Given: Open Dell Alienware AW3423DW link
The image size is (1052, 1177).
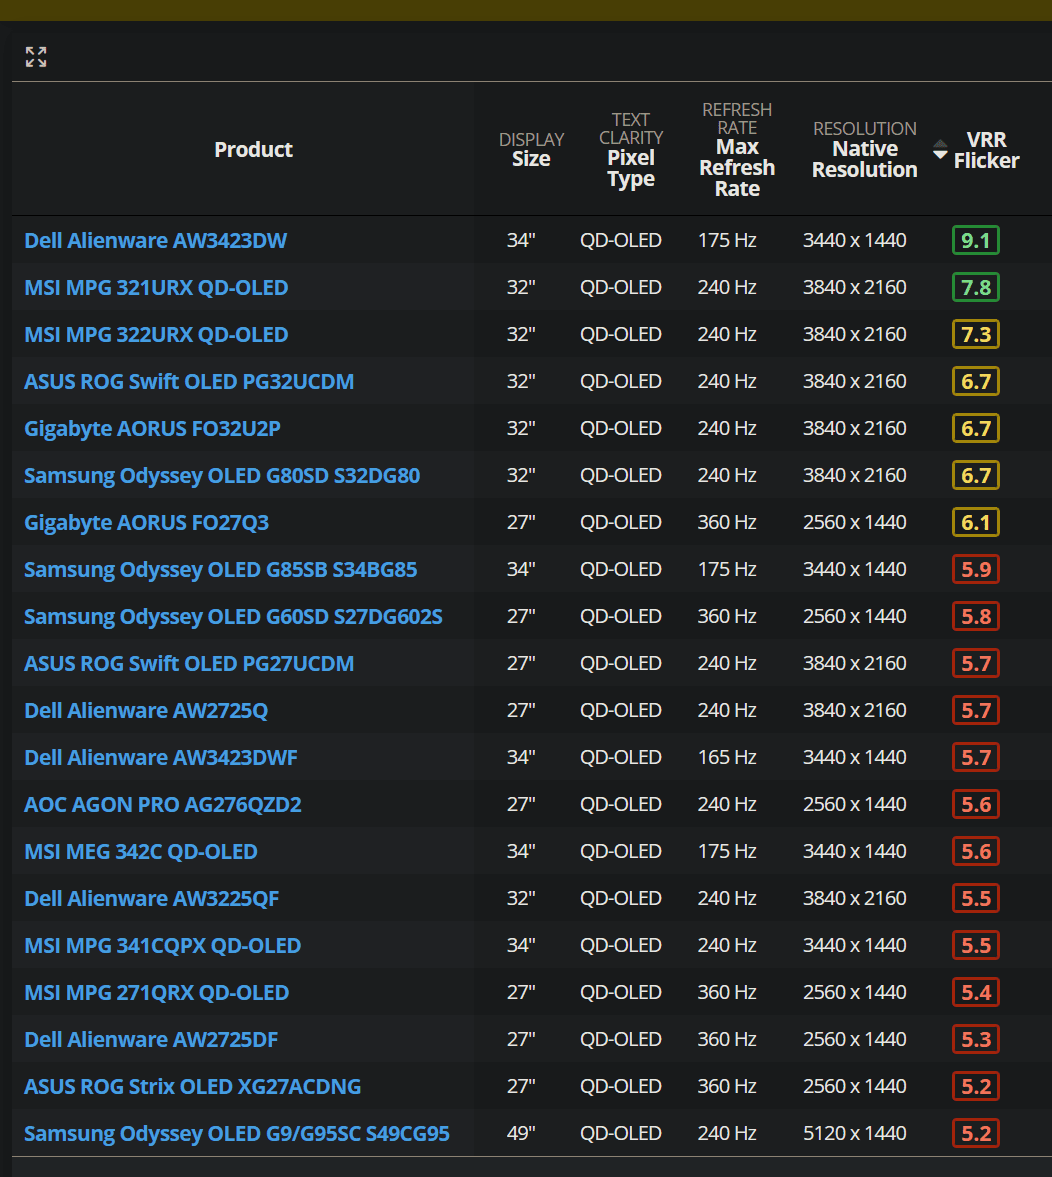Looking at the screenshot, I should (155, 240).
